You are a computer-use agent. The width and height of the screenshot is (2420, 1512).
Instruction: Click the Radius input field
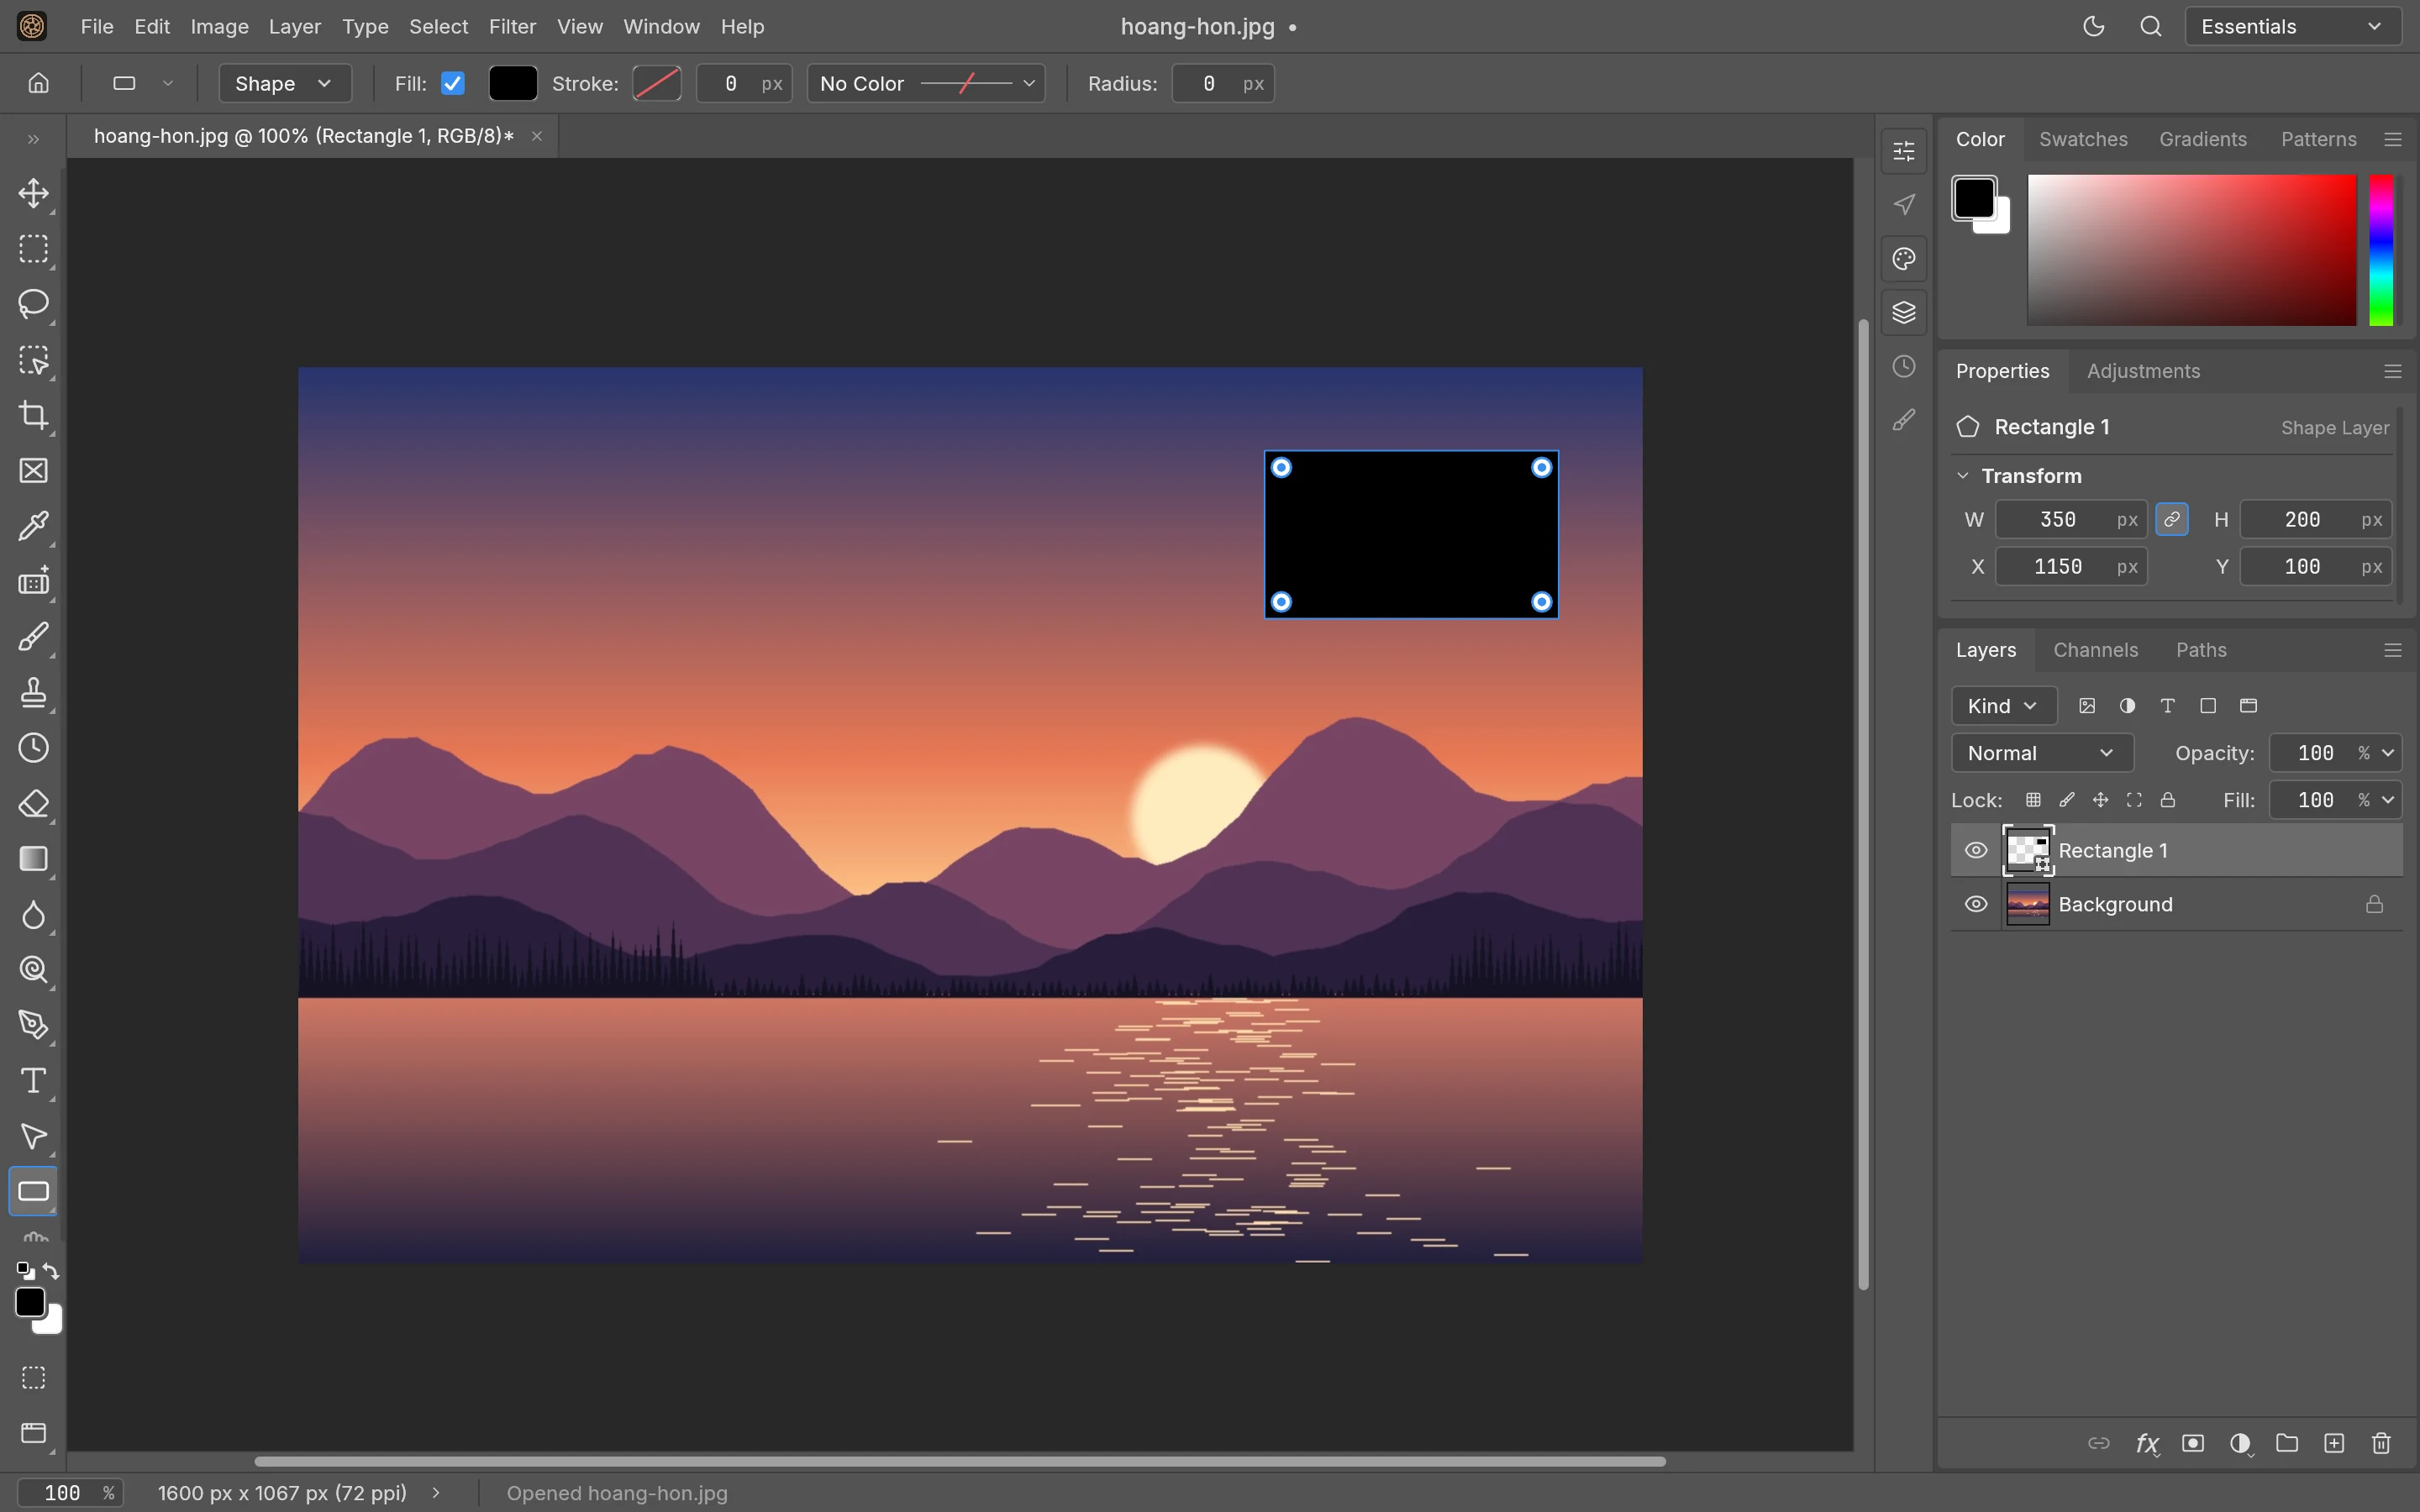pyautogui.click(x=1222, y=83)
